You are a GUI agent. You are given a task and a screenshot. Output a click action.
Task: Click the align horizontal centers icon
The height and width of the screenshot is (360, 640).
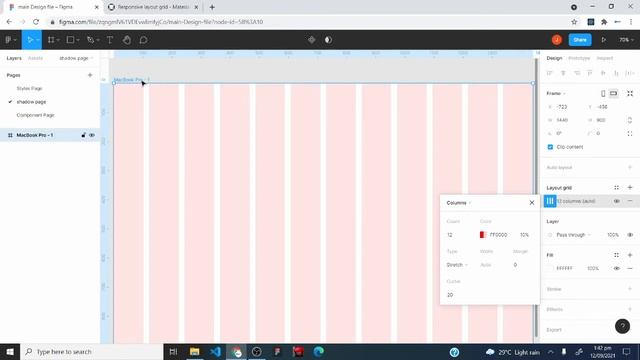563,73
